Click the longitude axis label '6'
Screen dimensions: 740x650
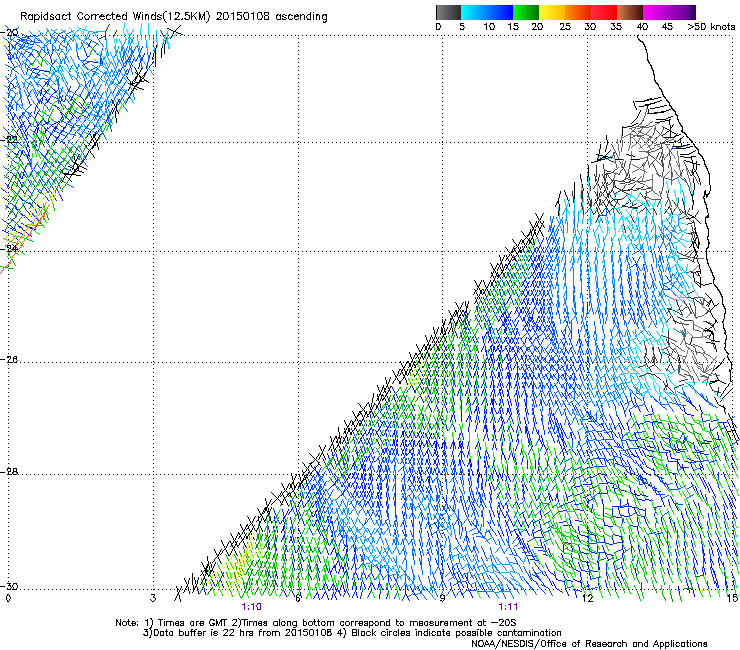(x=298, y=598)
